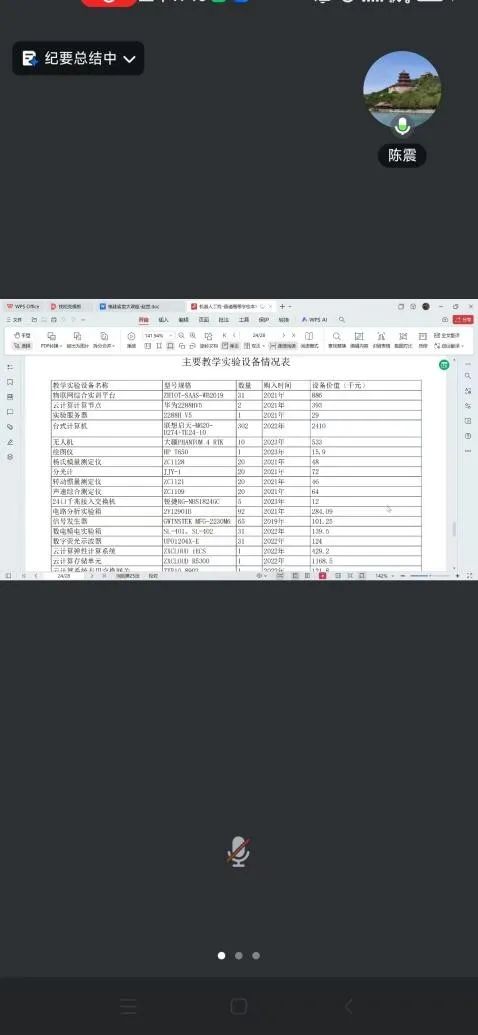Select the third page indicator dot

[256, 955]
